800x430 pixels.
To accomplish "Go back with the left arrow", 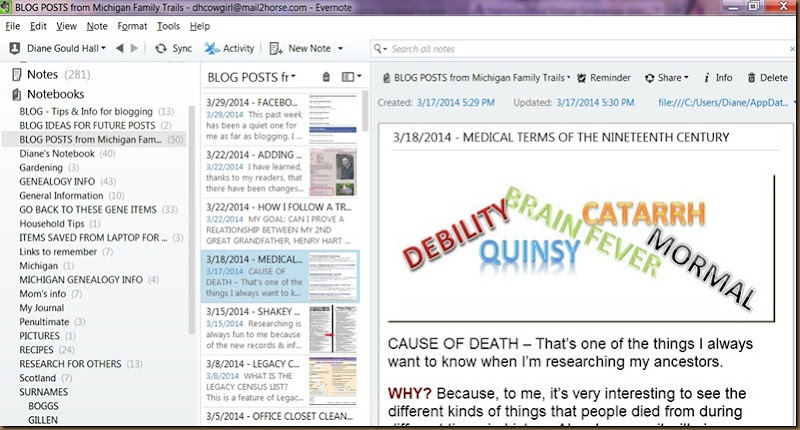I will click(120, 48).
